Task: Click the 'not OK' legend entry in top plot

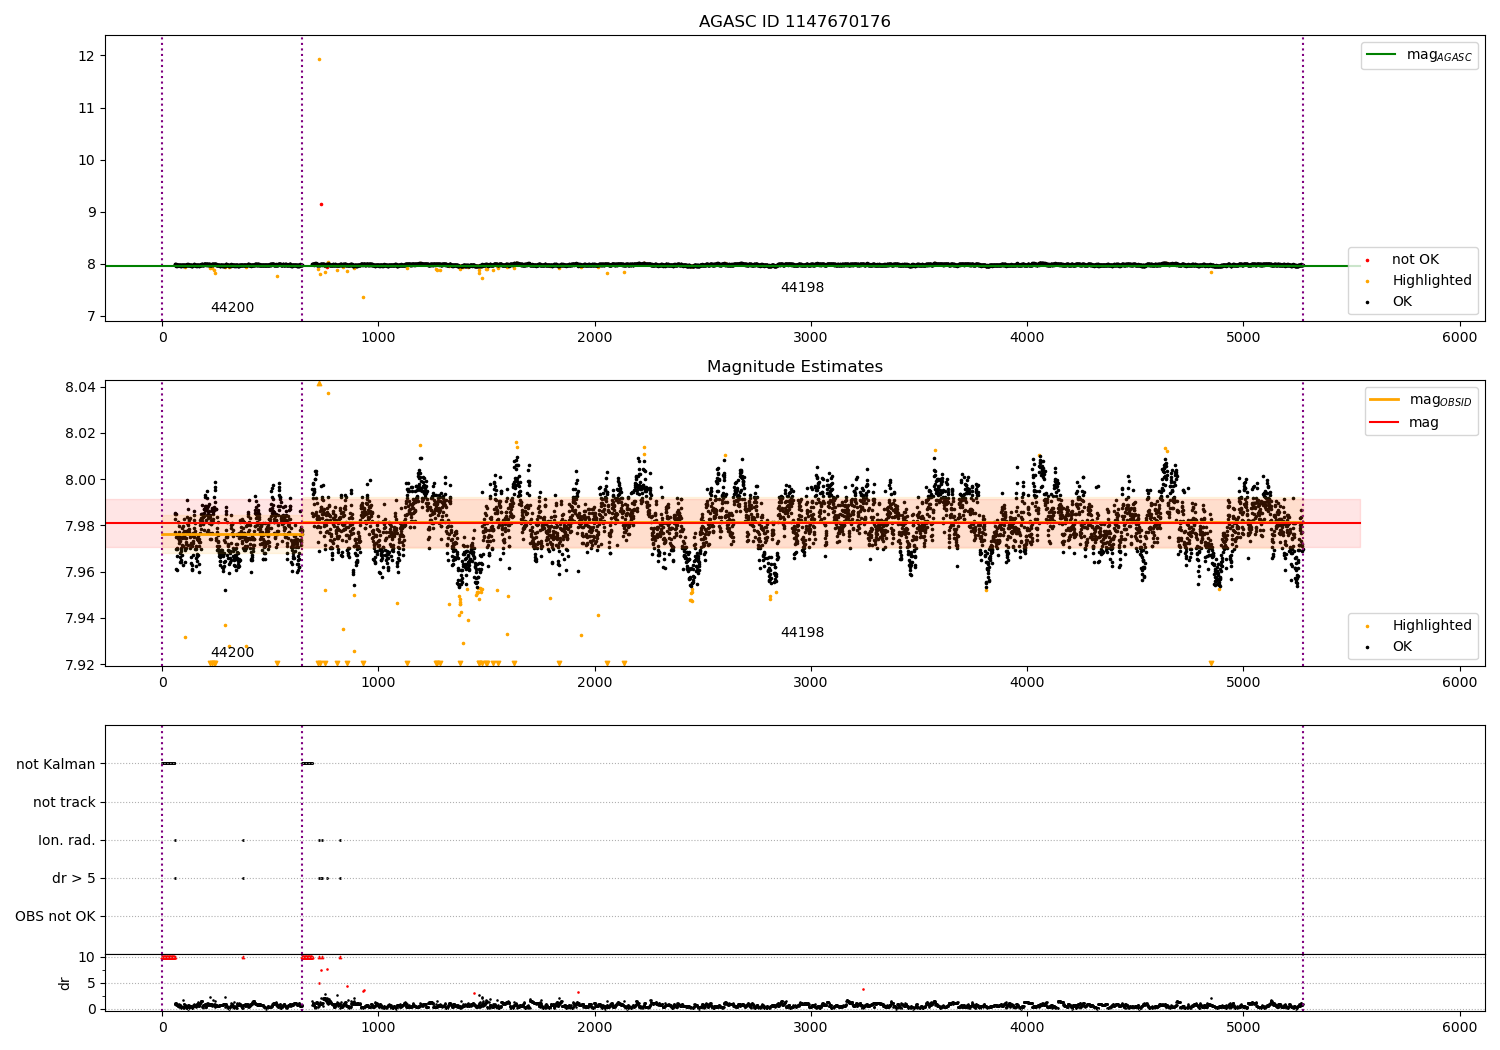Action: click(1415, 260)
